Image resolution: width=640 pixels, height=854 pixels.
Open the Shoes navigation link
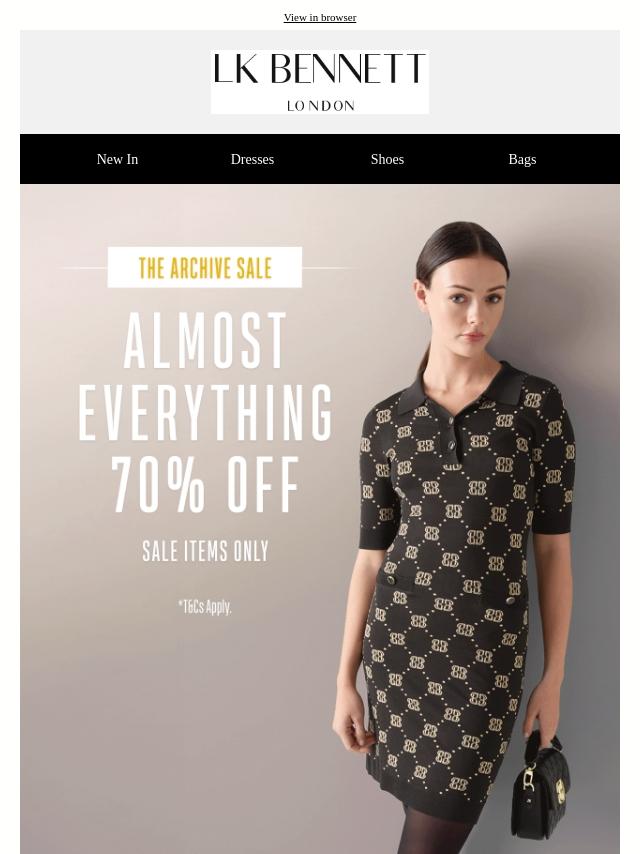[387, 159]
